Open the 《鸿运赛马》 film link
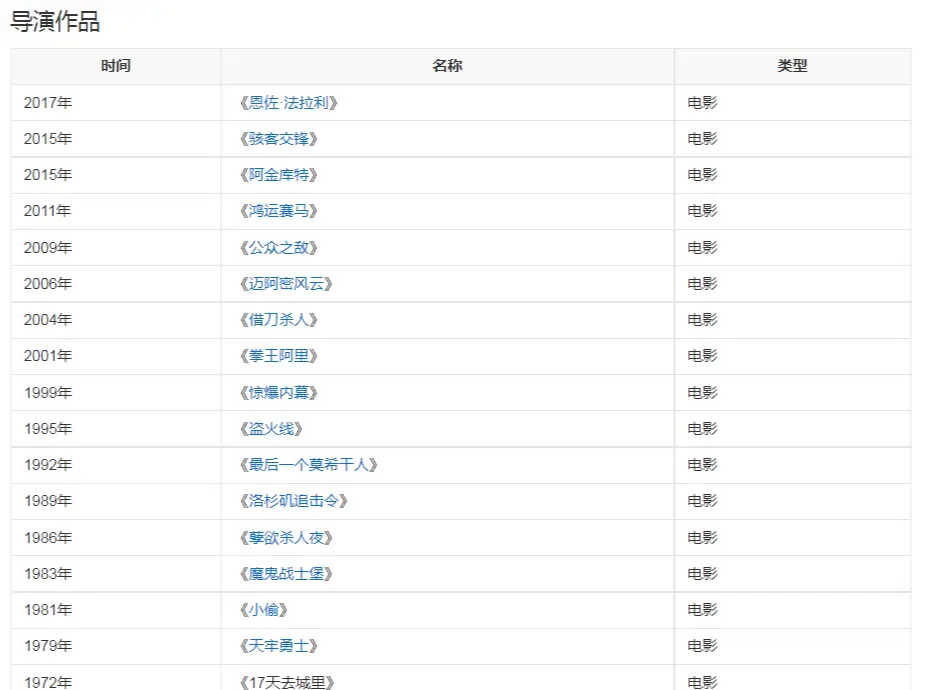 (x=279, y=211)
